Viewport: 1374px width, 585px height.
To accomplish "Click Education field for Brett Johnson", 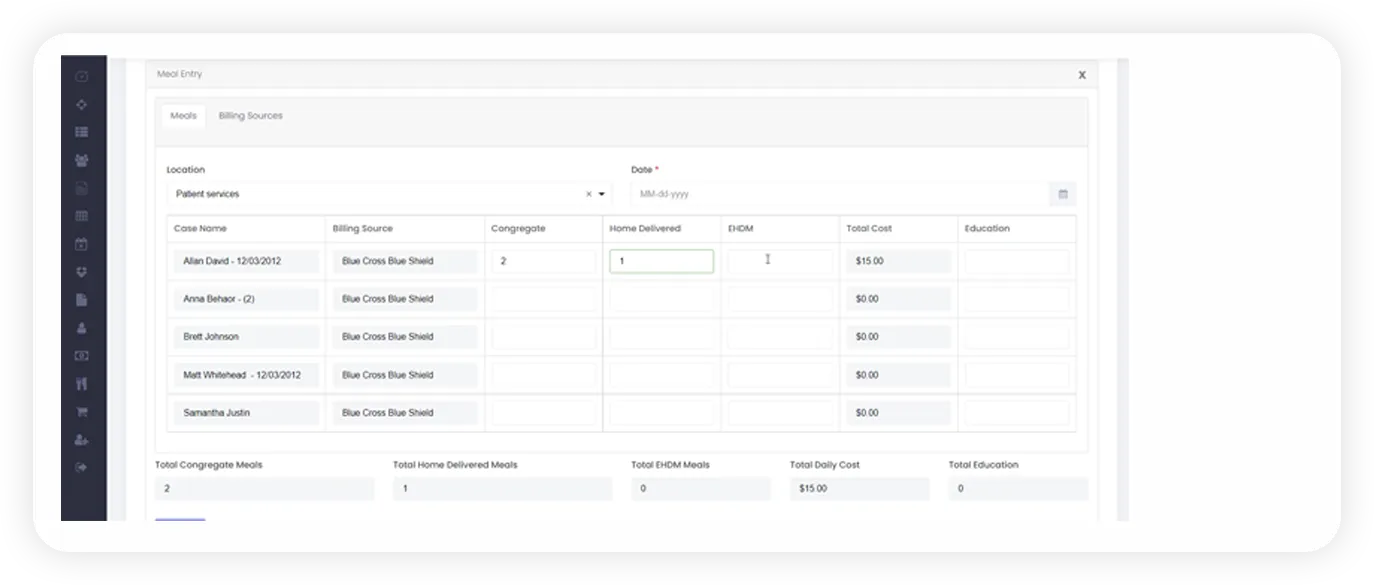I will point(1016,337).
